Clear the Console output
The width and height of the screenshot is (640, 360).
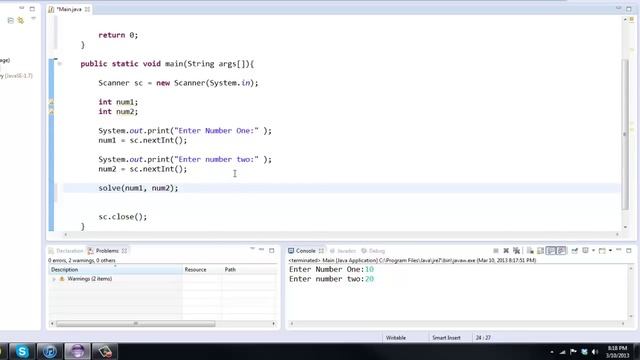[530, 251]
